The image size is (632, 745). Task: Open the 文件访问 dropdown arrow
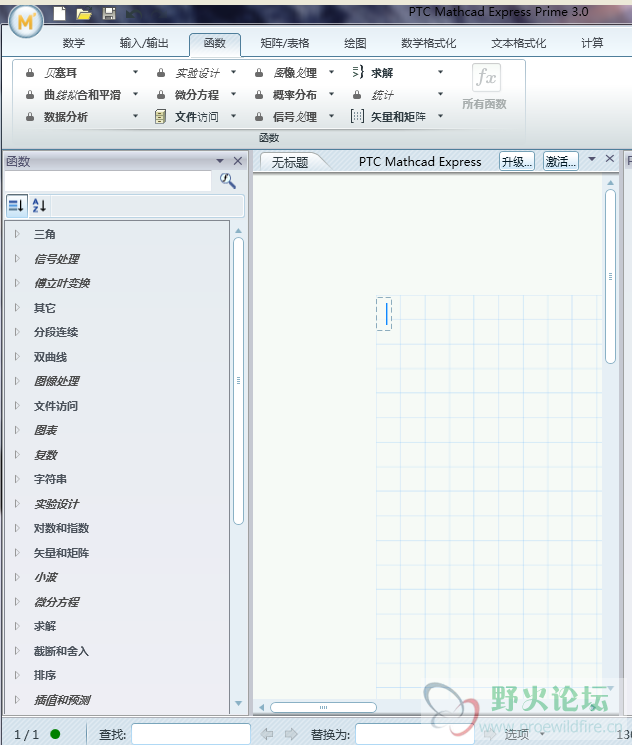click(234, 116)
